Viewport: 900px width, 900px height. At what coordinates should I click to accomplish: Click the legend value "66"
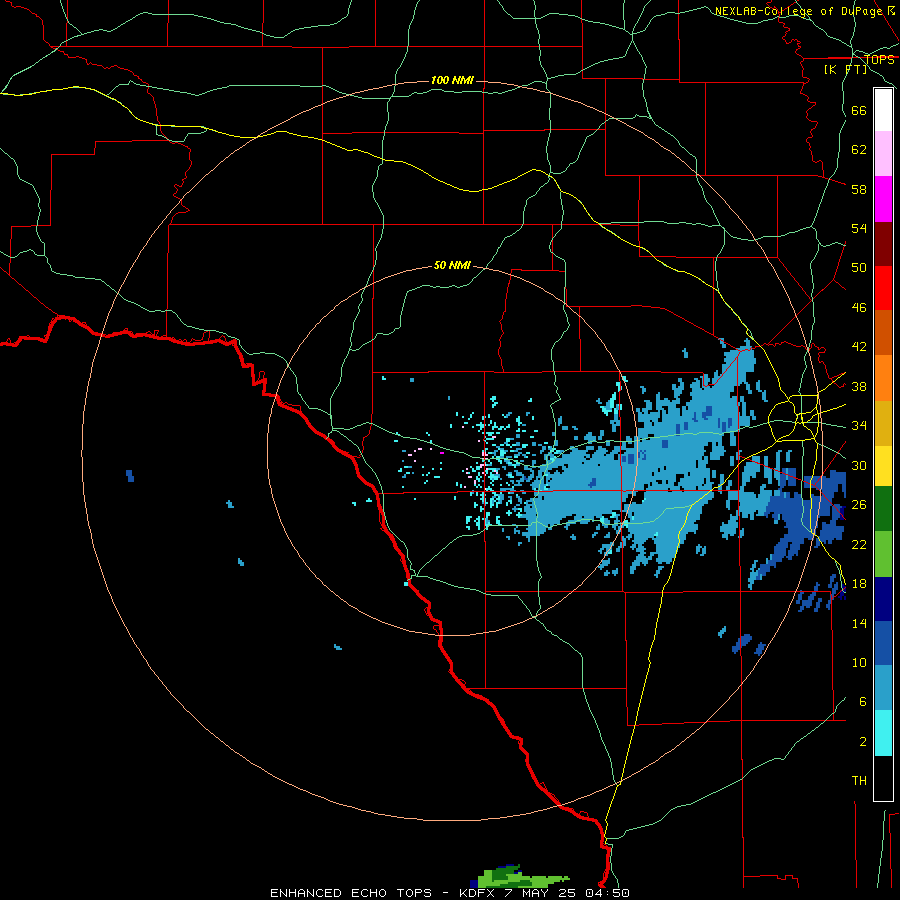[x=859, y=110]
